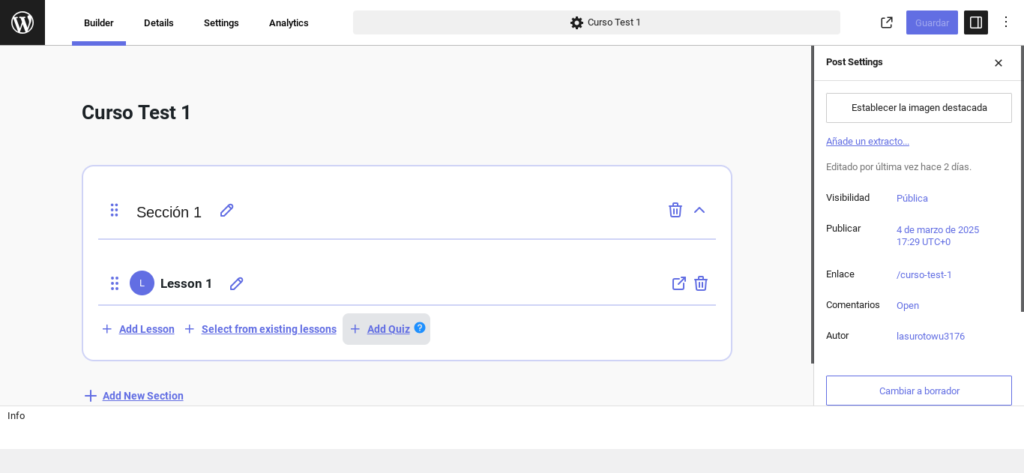Image resolution: width=1024 pixels, height=473 pixels.
Task: Click the Add New Section link
Action: pyautogui.click(x=143, y=396)
